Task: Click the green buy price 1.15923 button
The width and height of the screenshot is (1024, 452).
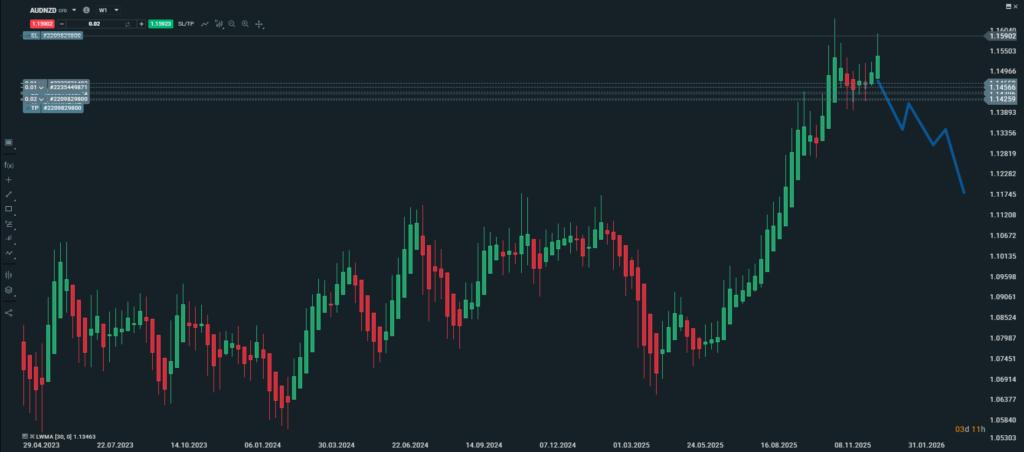Action: tap(160, 22)
